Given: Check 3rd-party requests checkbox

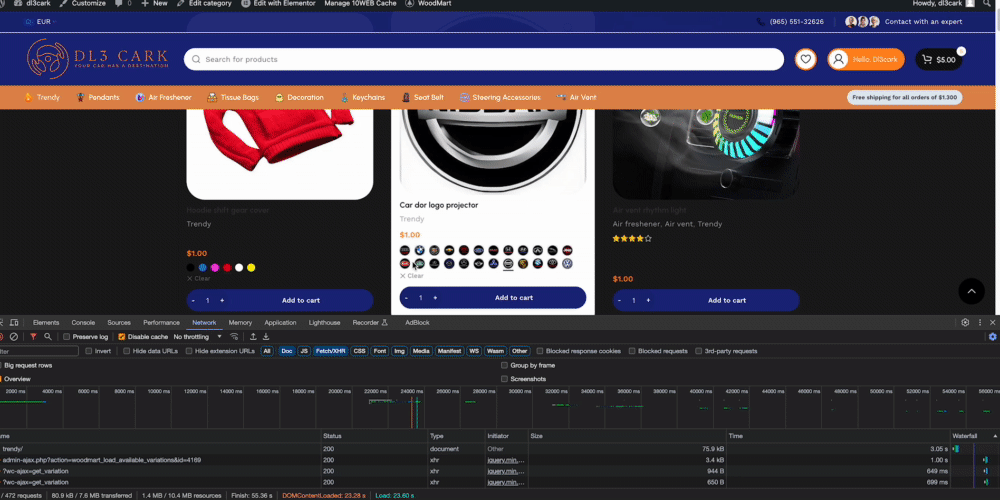Looking at the screenshot, I should pos(699,351).
